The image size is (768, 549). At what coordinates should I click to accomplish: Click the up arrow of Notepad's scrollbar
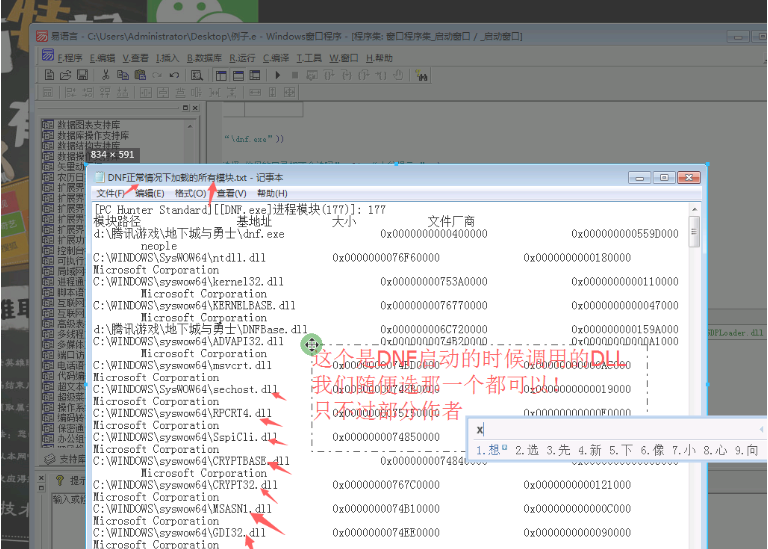(694, 210)
